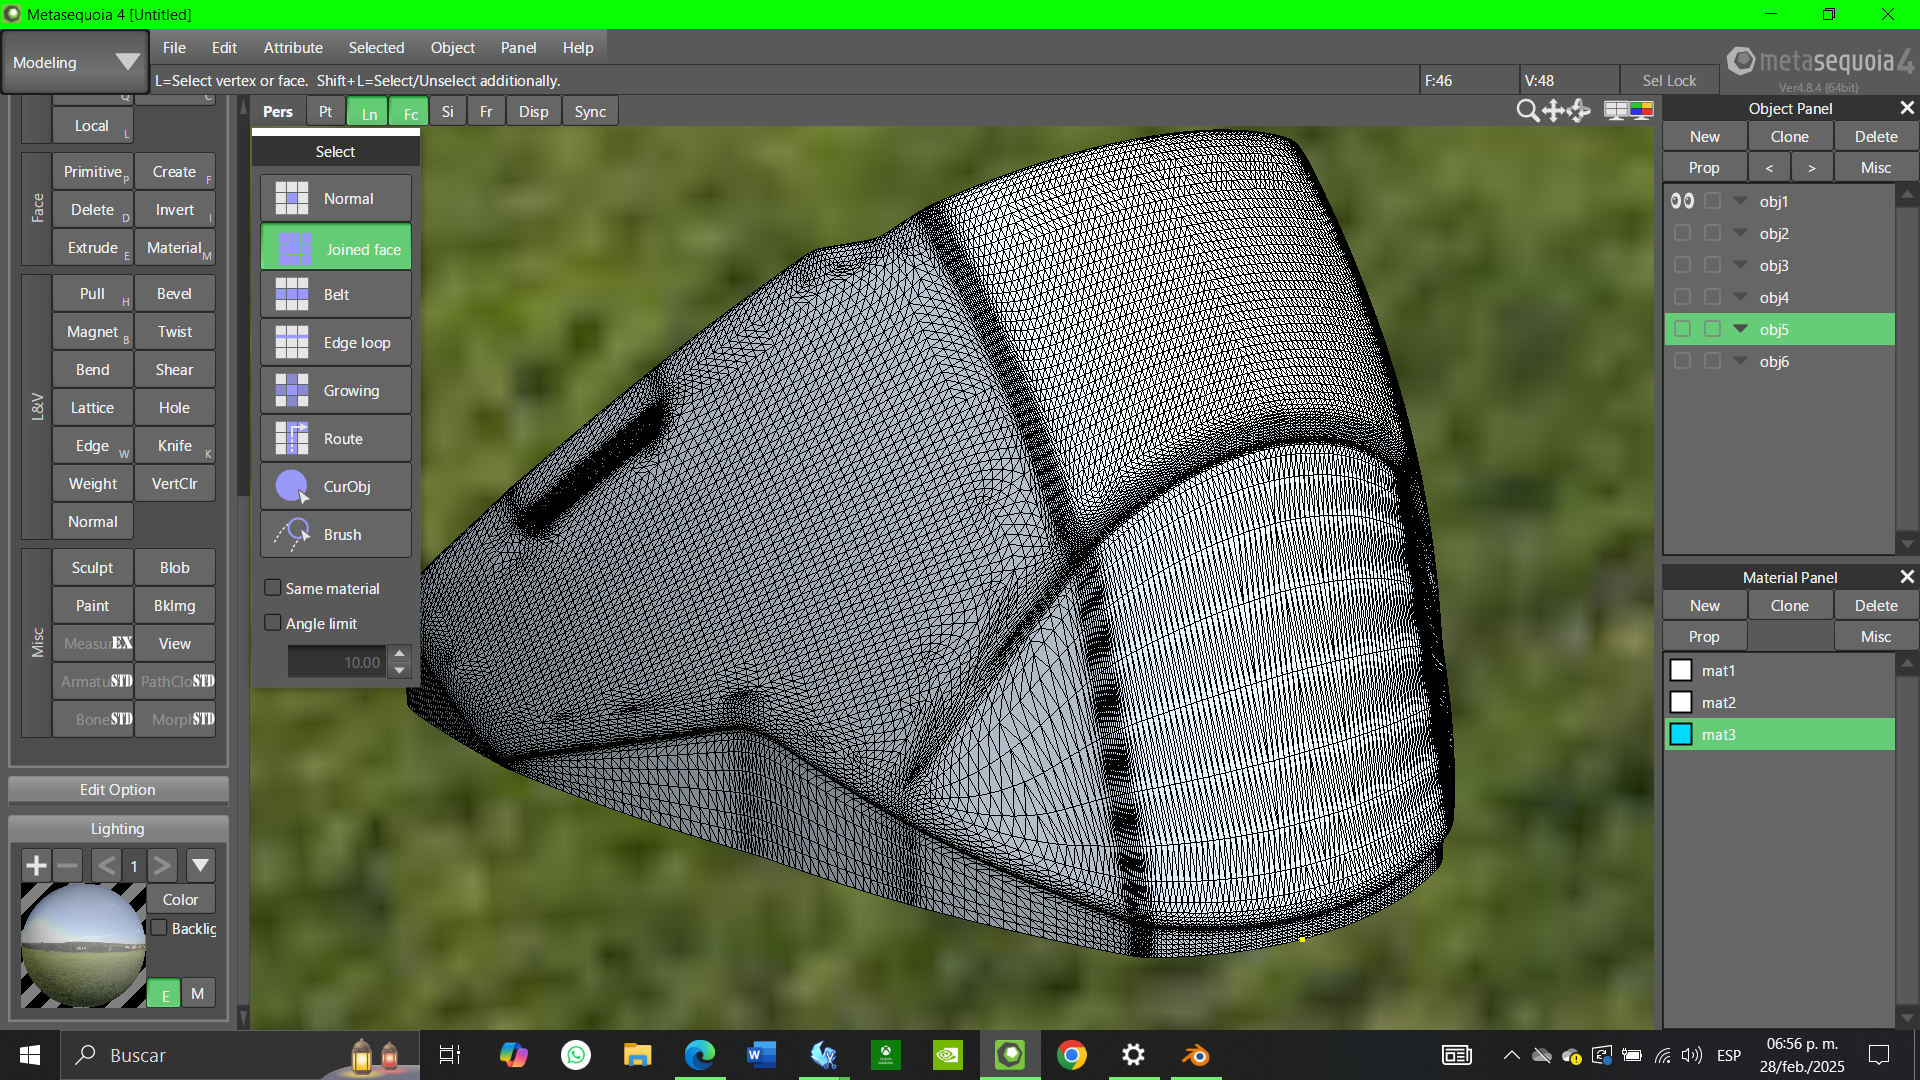This screenshot has width=1920, height=1080.
Task: Enable the Same material checkbox
Action: pyautogui.click(x=272, y=588)
